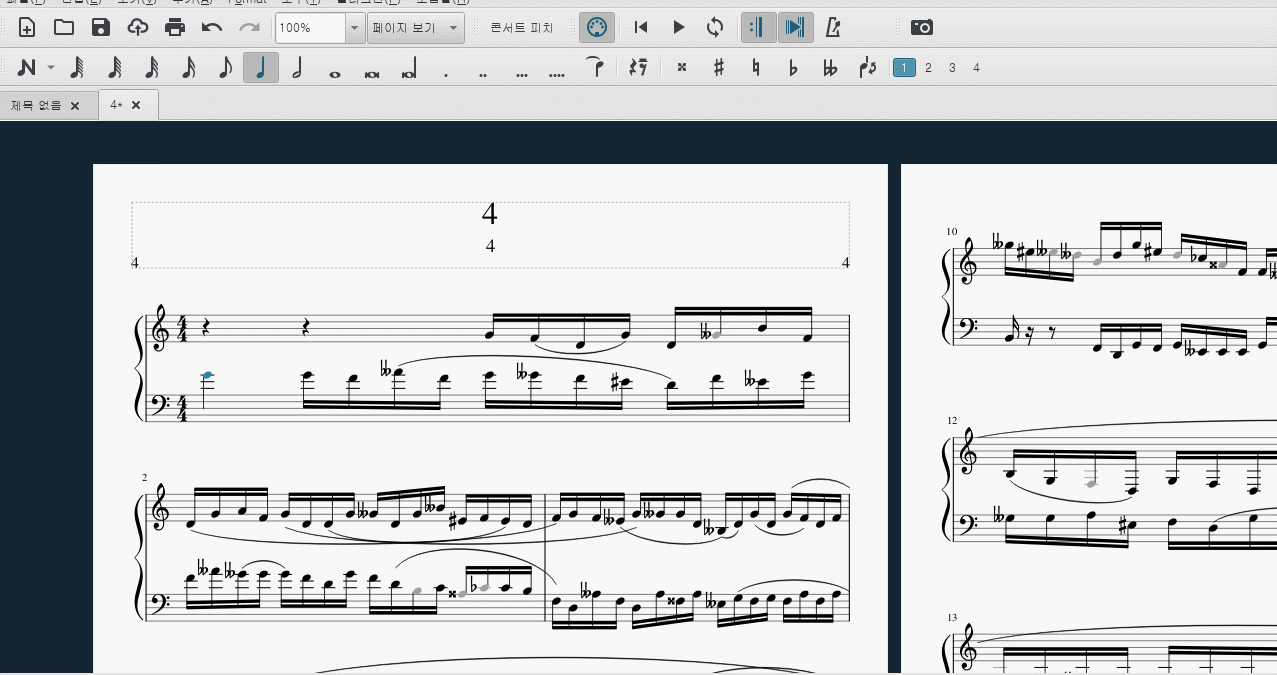Undo the last action
This screenshot has width=1277, height=675.
click(x=212, y=27)
